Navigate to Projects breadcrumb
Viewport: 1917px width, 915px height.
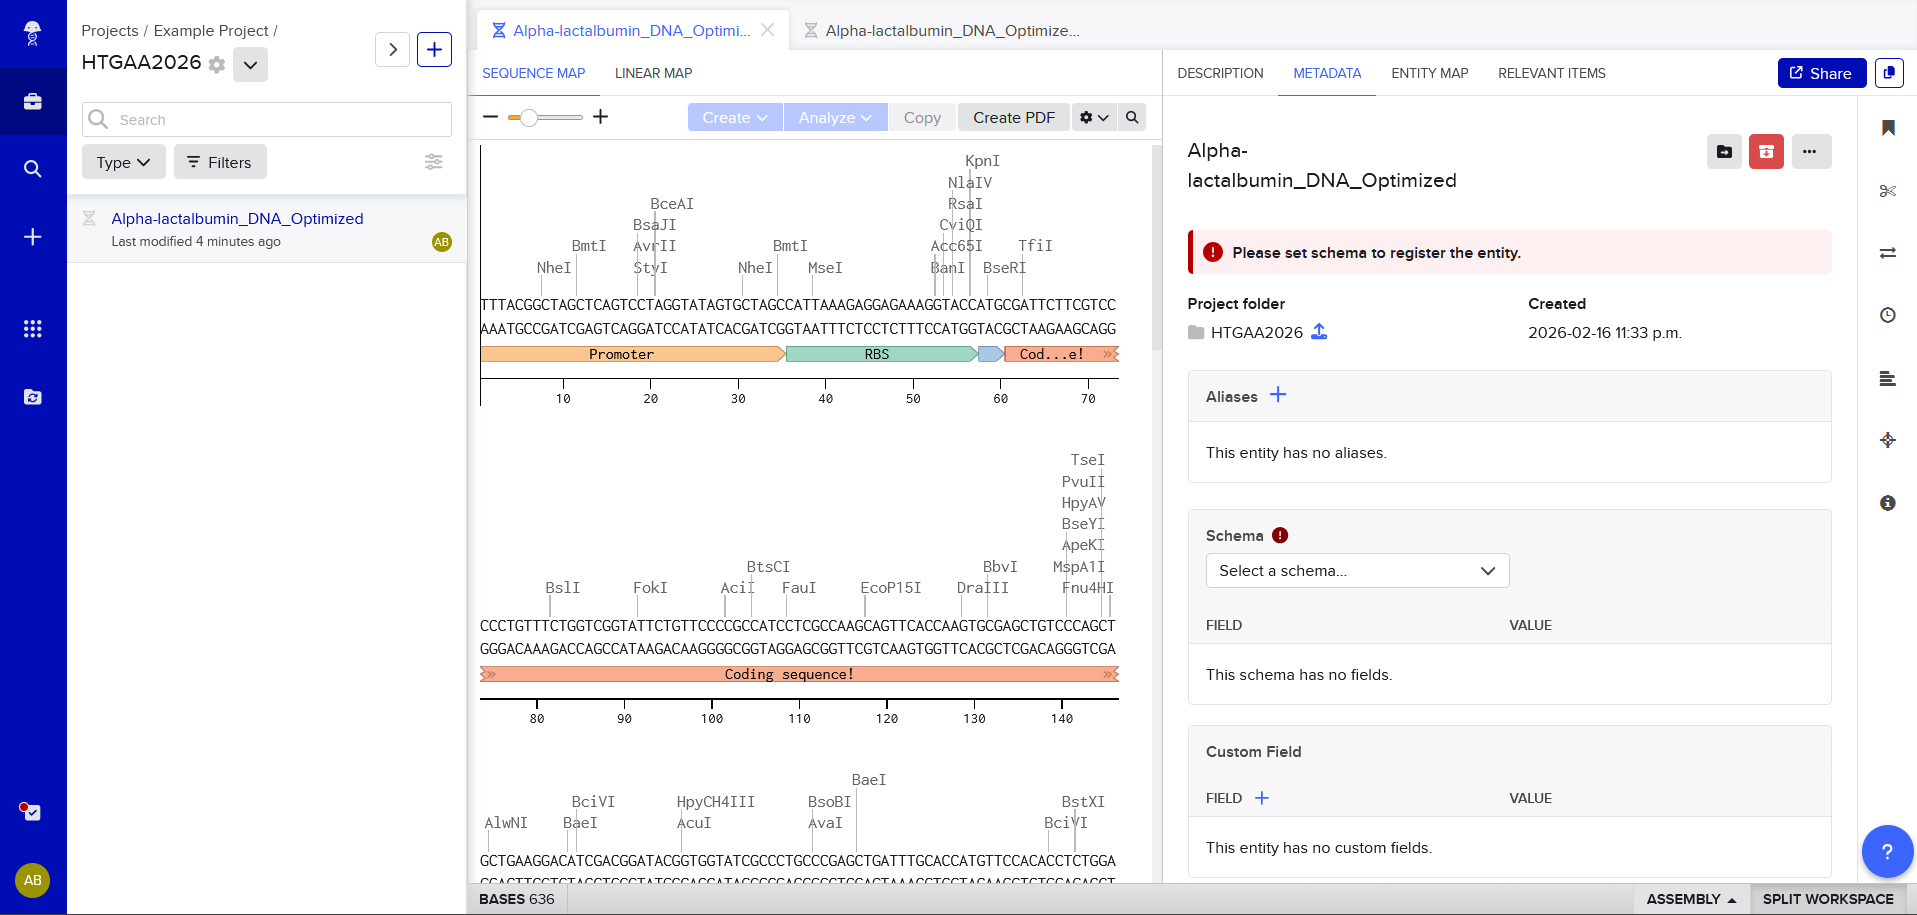[109, 31]
